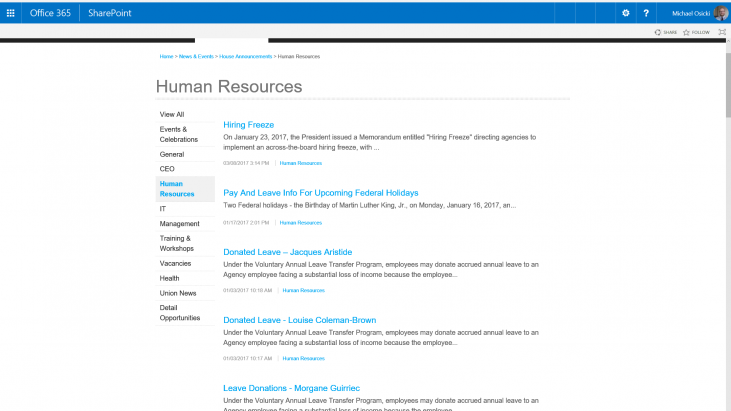Open the app launcher waffle icon
This screenshot has height=411, width=731.
(x=10, y=13)
